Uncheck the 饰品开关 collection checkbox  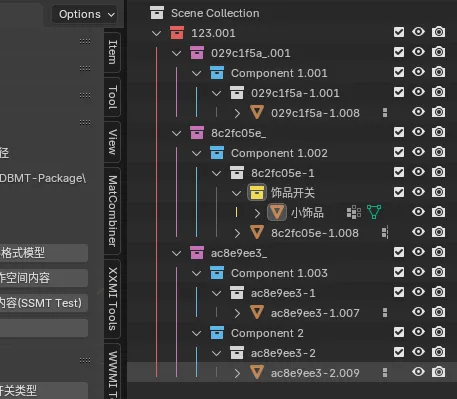click(399, 192)
